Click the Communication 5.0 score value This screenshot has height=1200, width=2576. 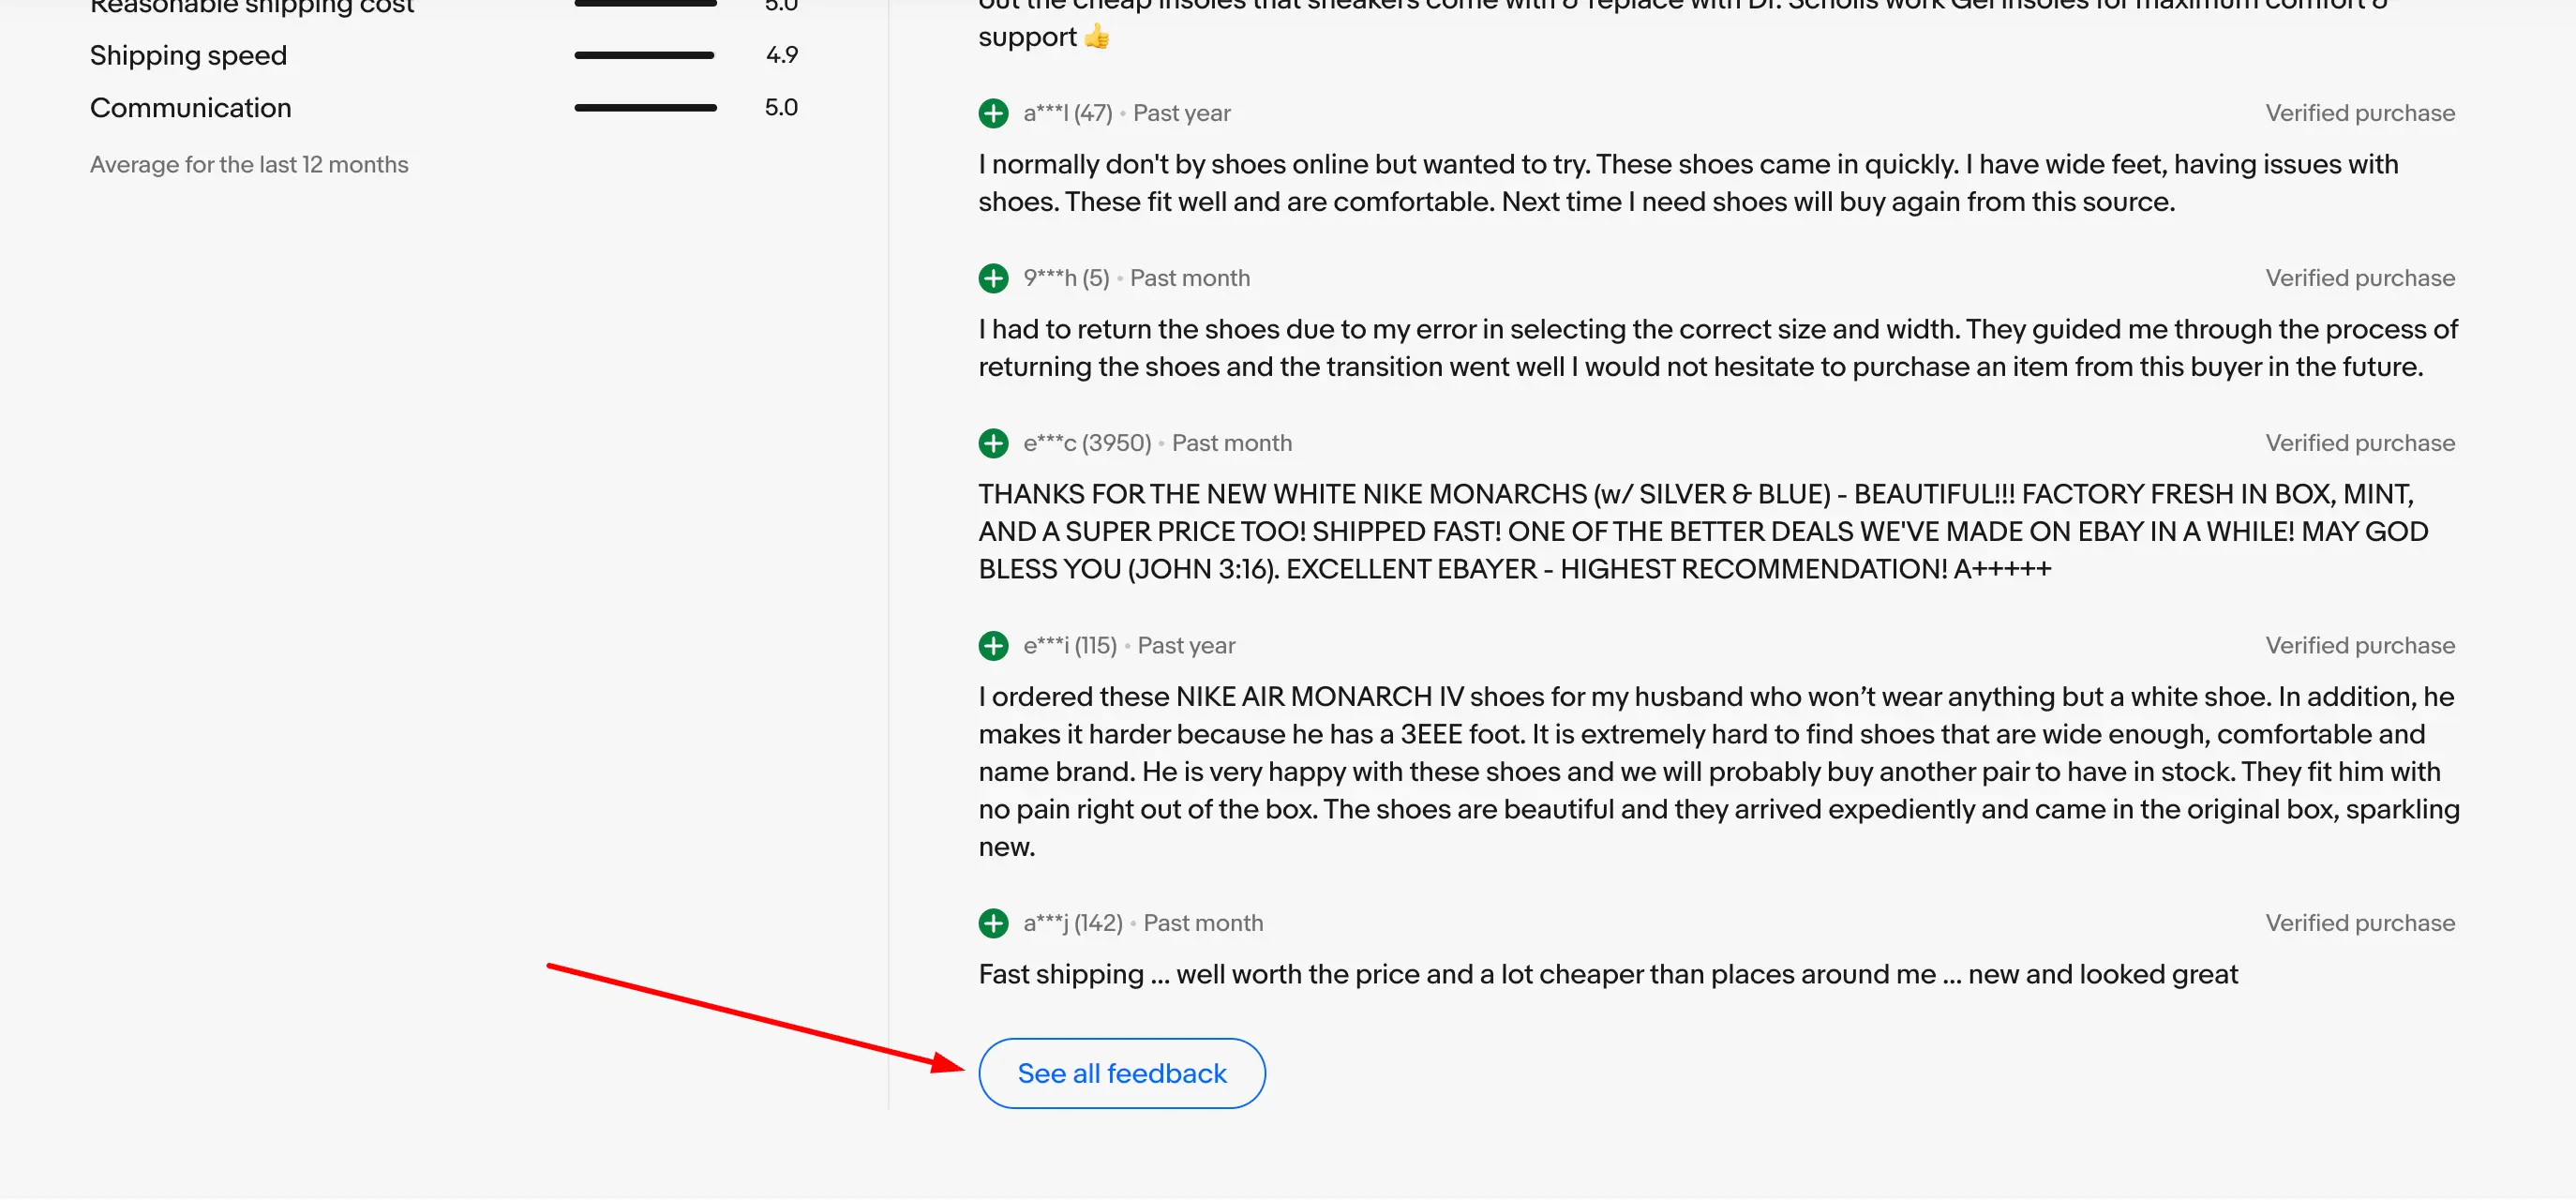point(781,108)
